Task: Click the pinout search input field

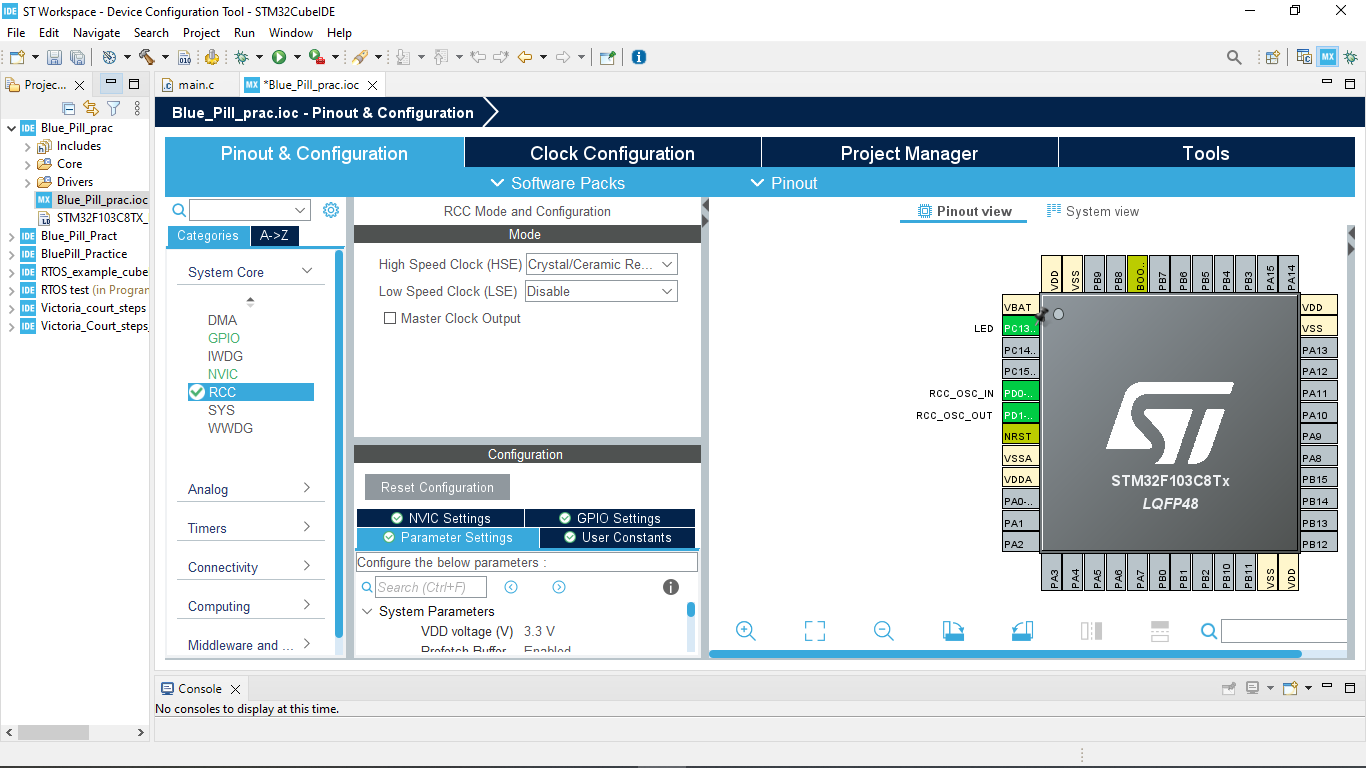Action: point(1284,630)
